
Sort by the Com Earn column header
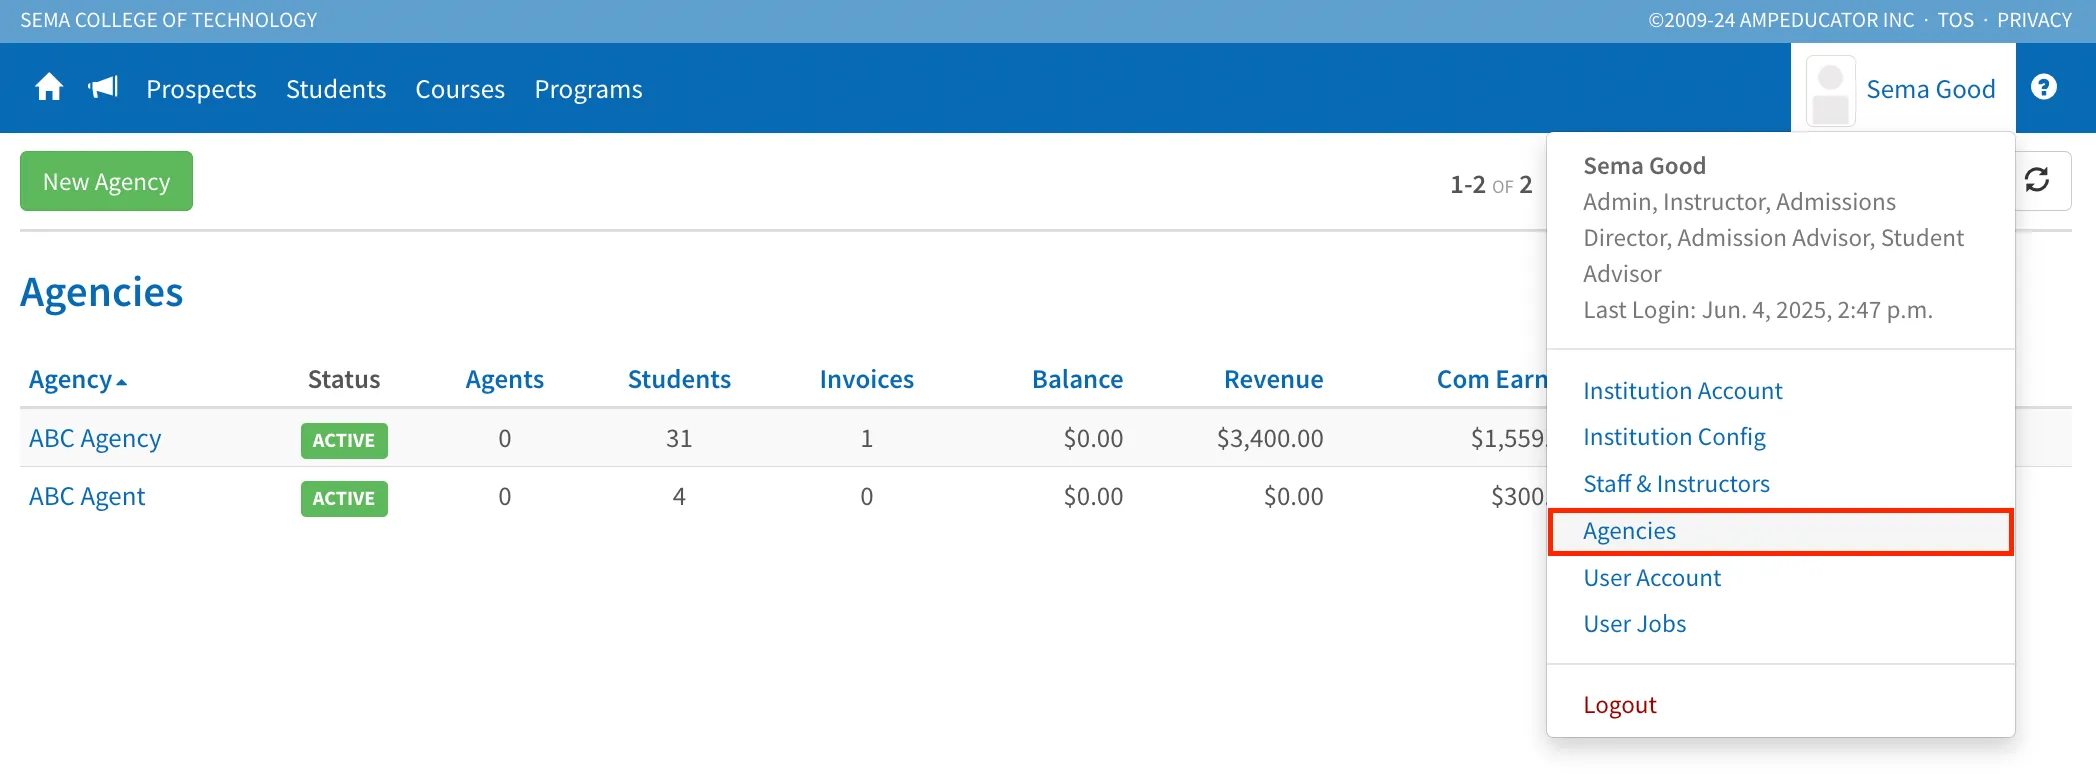(x=1491, y=379)
